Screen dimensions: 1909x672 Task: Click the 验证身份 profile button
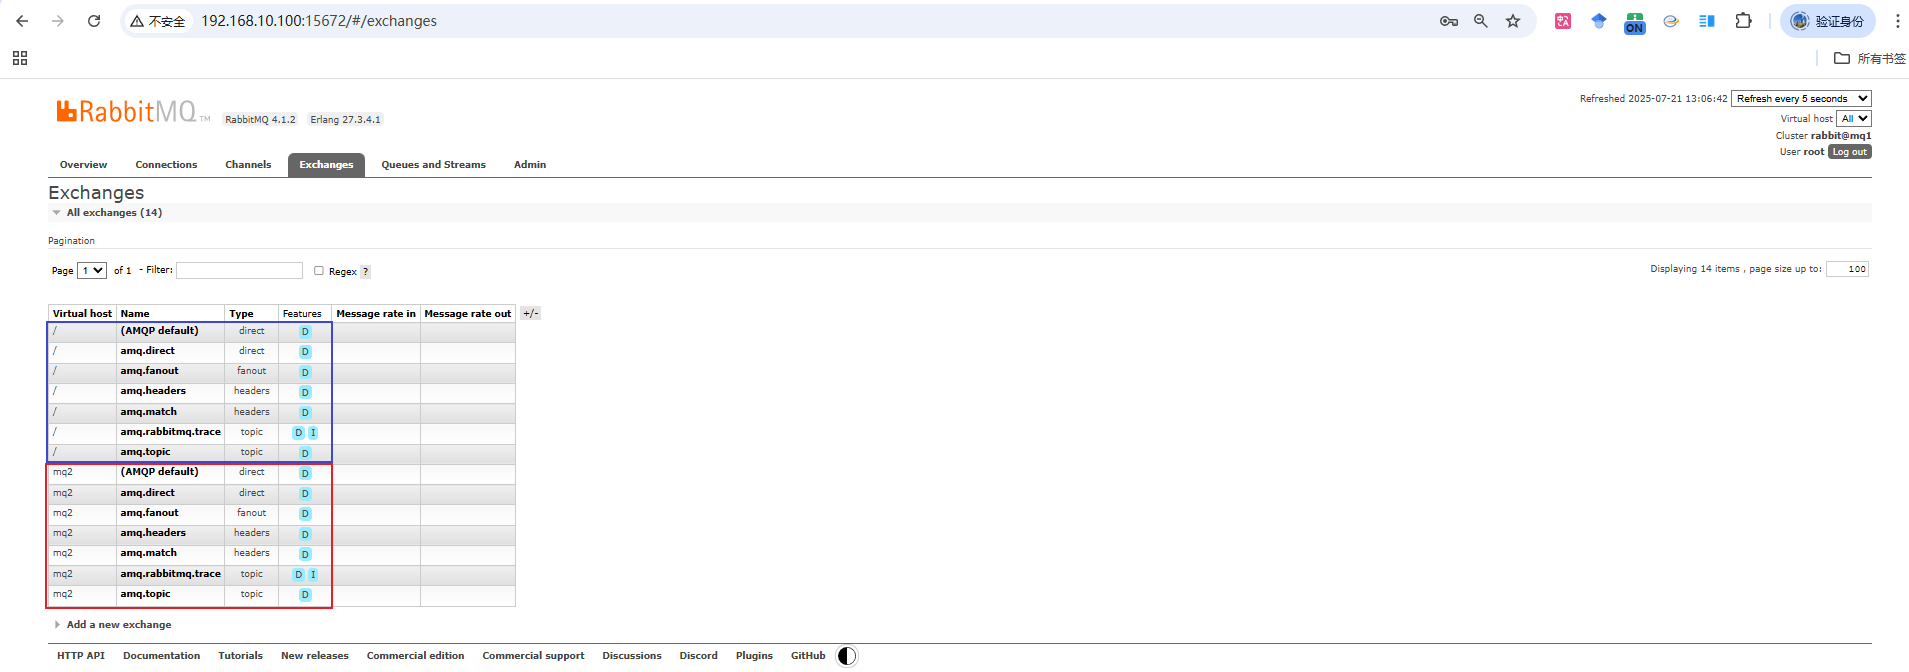[1828, 21]
